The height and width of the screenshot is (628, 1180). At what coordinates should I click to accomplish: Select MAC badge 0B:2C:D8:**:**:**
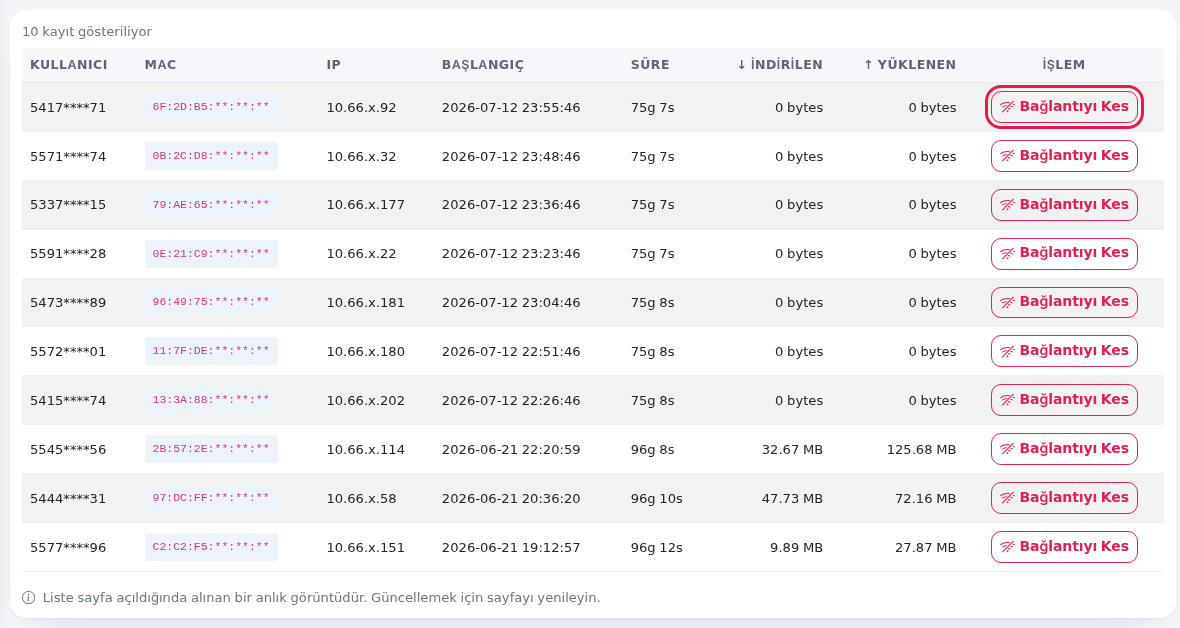pos(211,156)
